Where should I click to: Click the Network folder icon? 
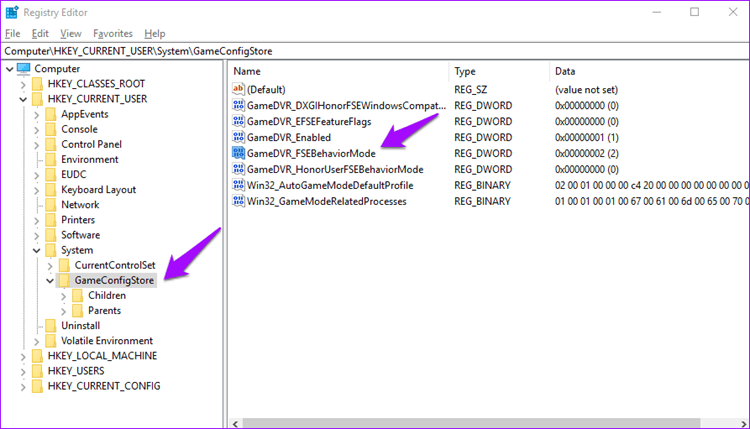tap(51, 205)
